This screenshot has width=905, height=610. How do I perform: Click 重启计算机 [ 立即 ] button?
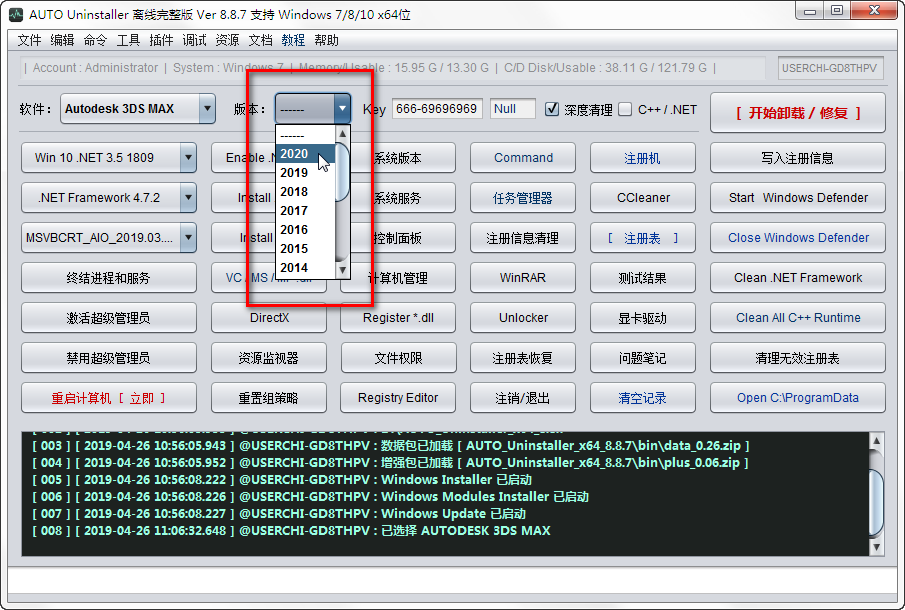point(109,398)
